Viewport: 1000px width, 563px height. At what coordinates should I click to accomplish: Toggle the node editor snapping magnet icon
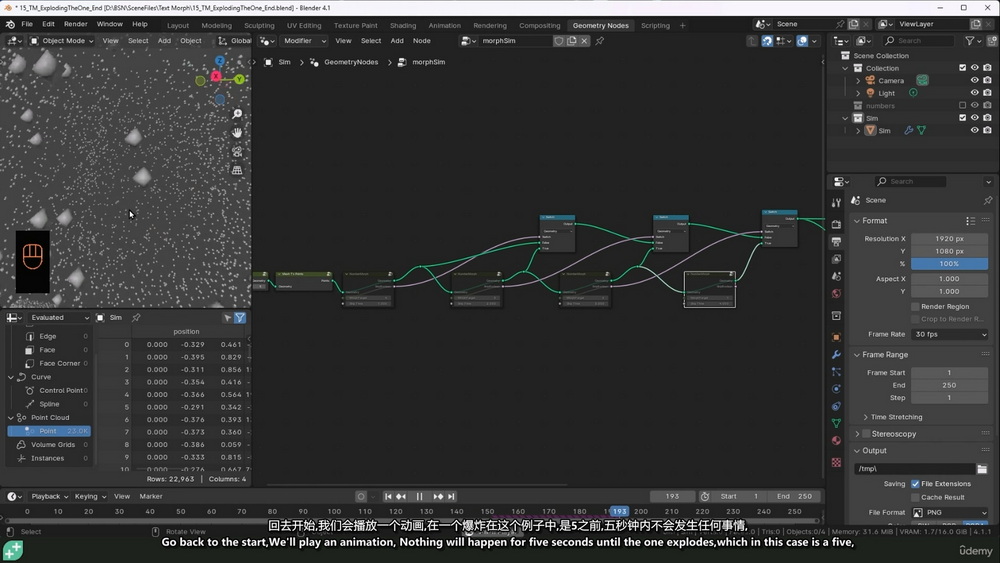[767, 41]
